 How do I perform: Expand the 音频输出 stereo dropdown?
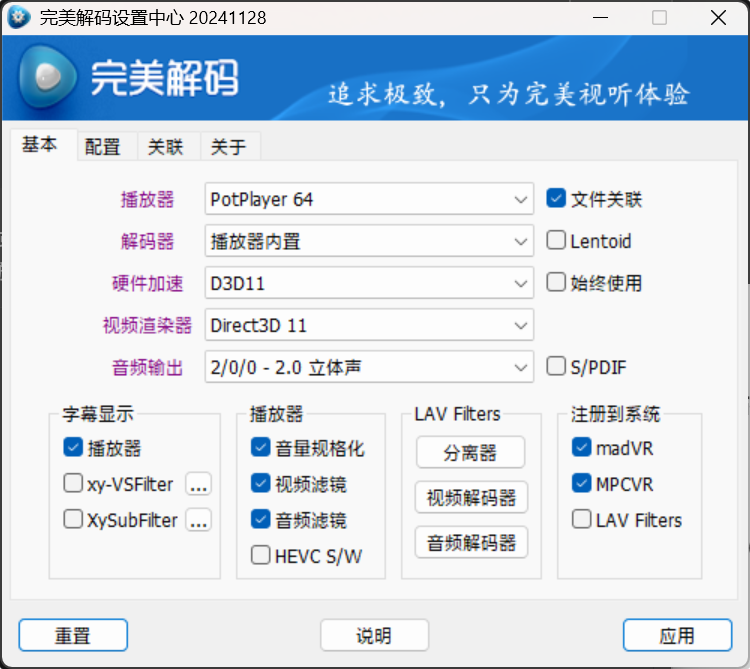point(368,367)
